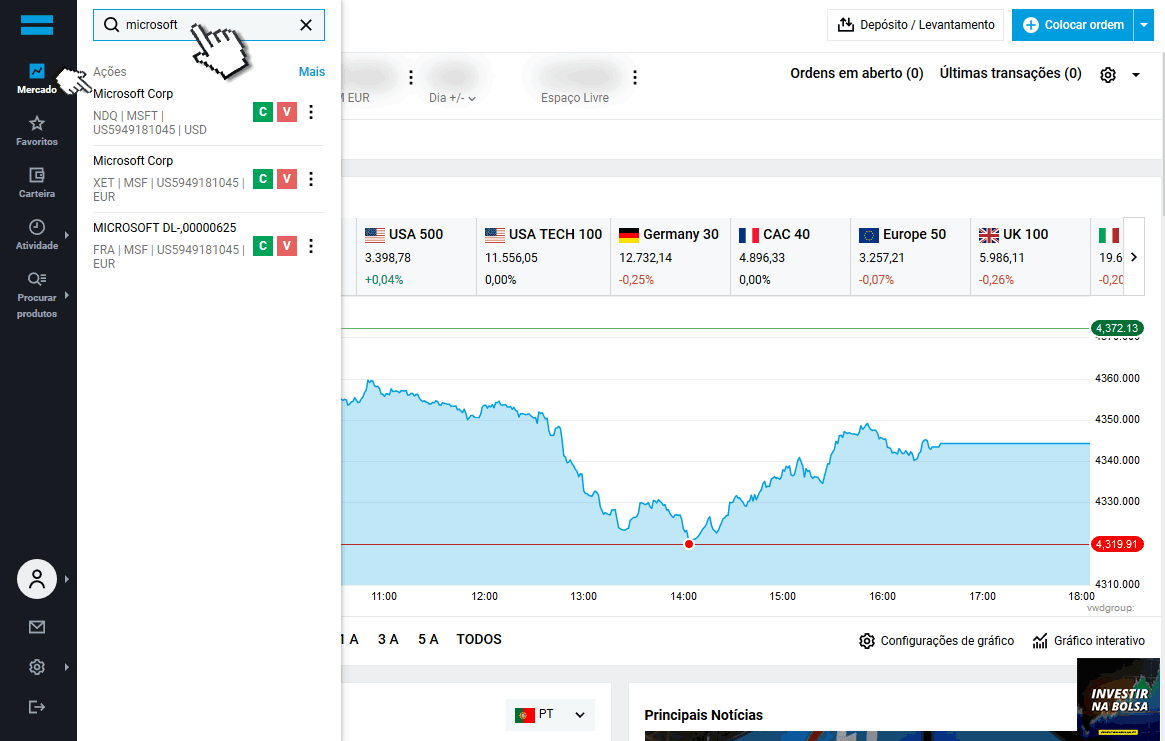The height and width of the screenshot is (741, 1165).
Task: Buy Microsoft Corp XET with C button
Action: pos(263,179)
